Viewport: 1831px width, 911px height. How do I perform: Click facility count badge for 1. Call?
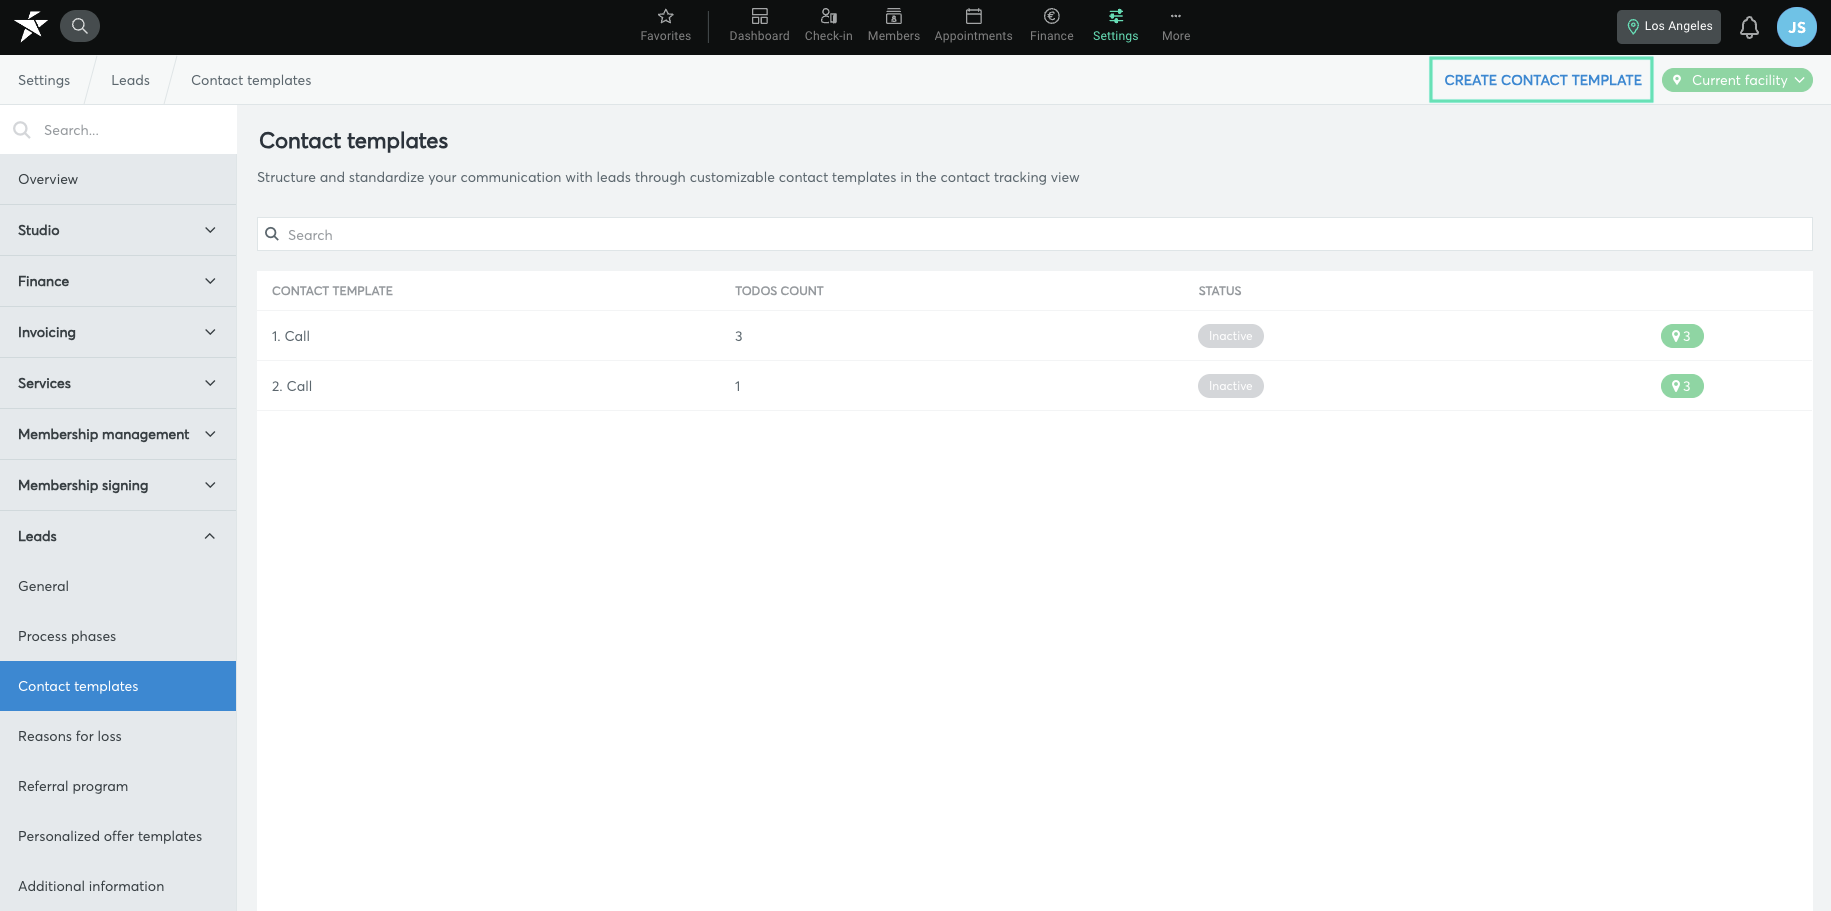1682,336
